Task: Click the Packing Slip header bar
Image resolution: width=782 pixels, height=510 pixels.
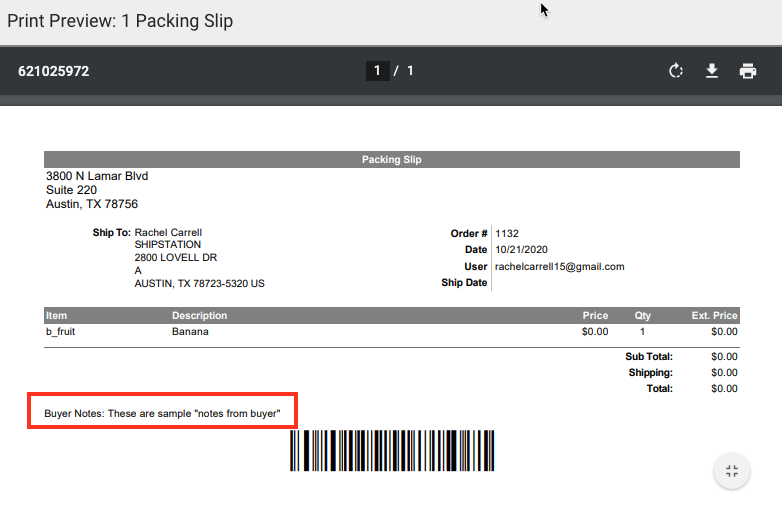Action: 391,159
